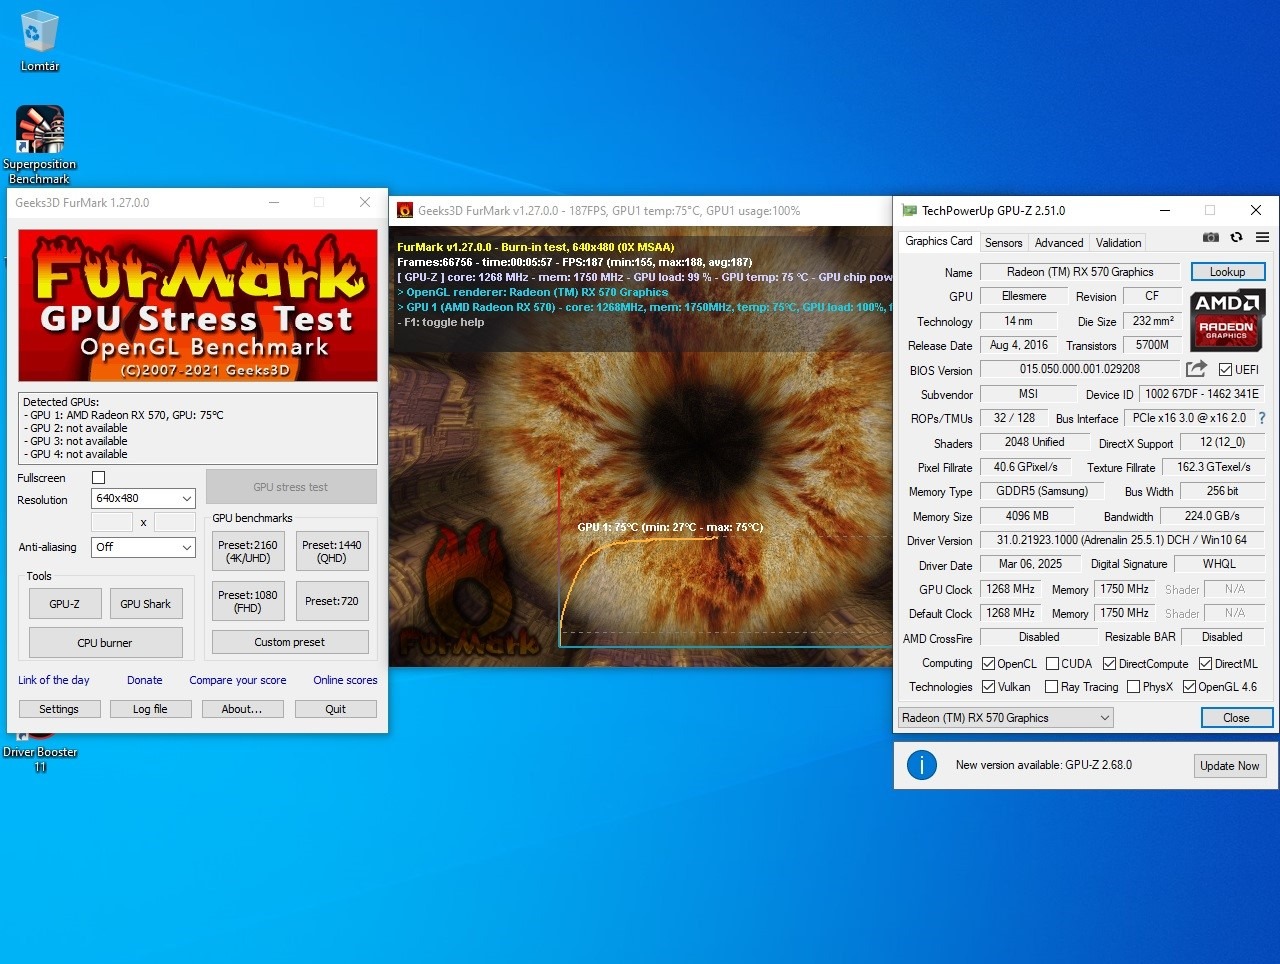This screenshot has width=1280, height=964.
Task: Toggle the Fullscreen checkbox in FurMark
Action: (x=98, y=478)
